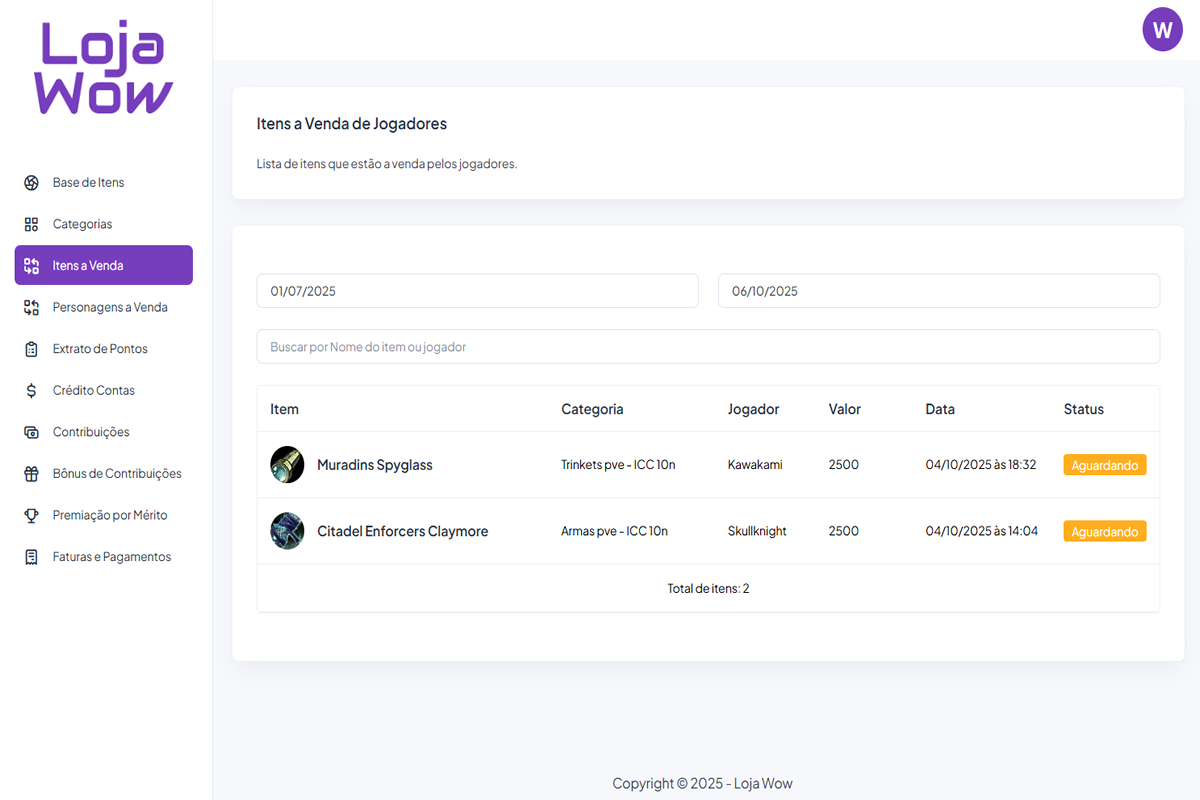1200x800 pixels.
Task: Select Itens a Venda menu item
Action: click(x=104, y=266)
